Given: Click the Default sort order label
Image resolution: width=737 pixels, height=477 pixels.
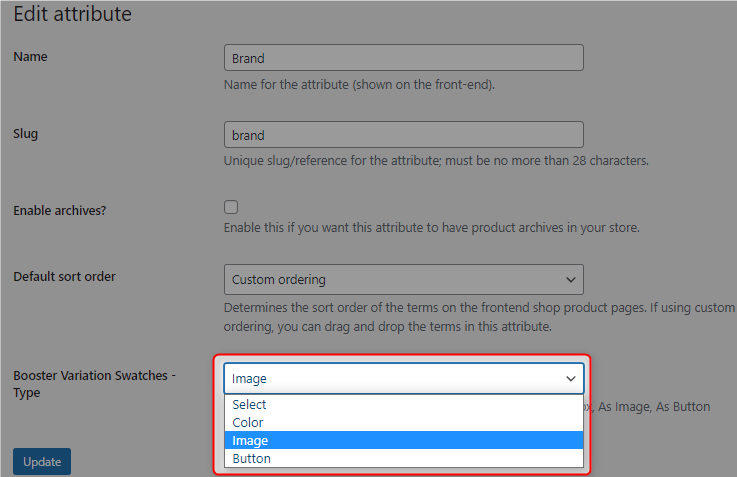Looking at the screenshot, I should pyautogui.click(x=64, y=276).
